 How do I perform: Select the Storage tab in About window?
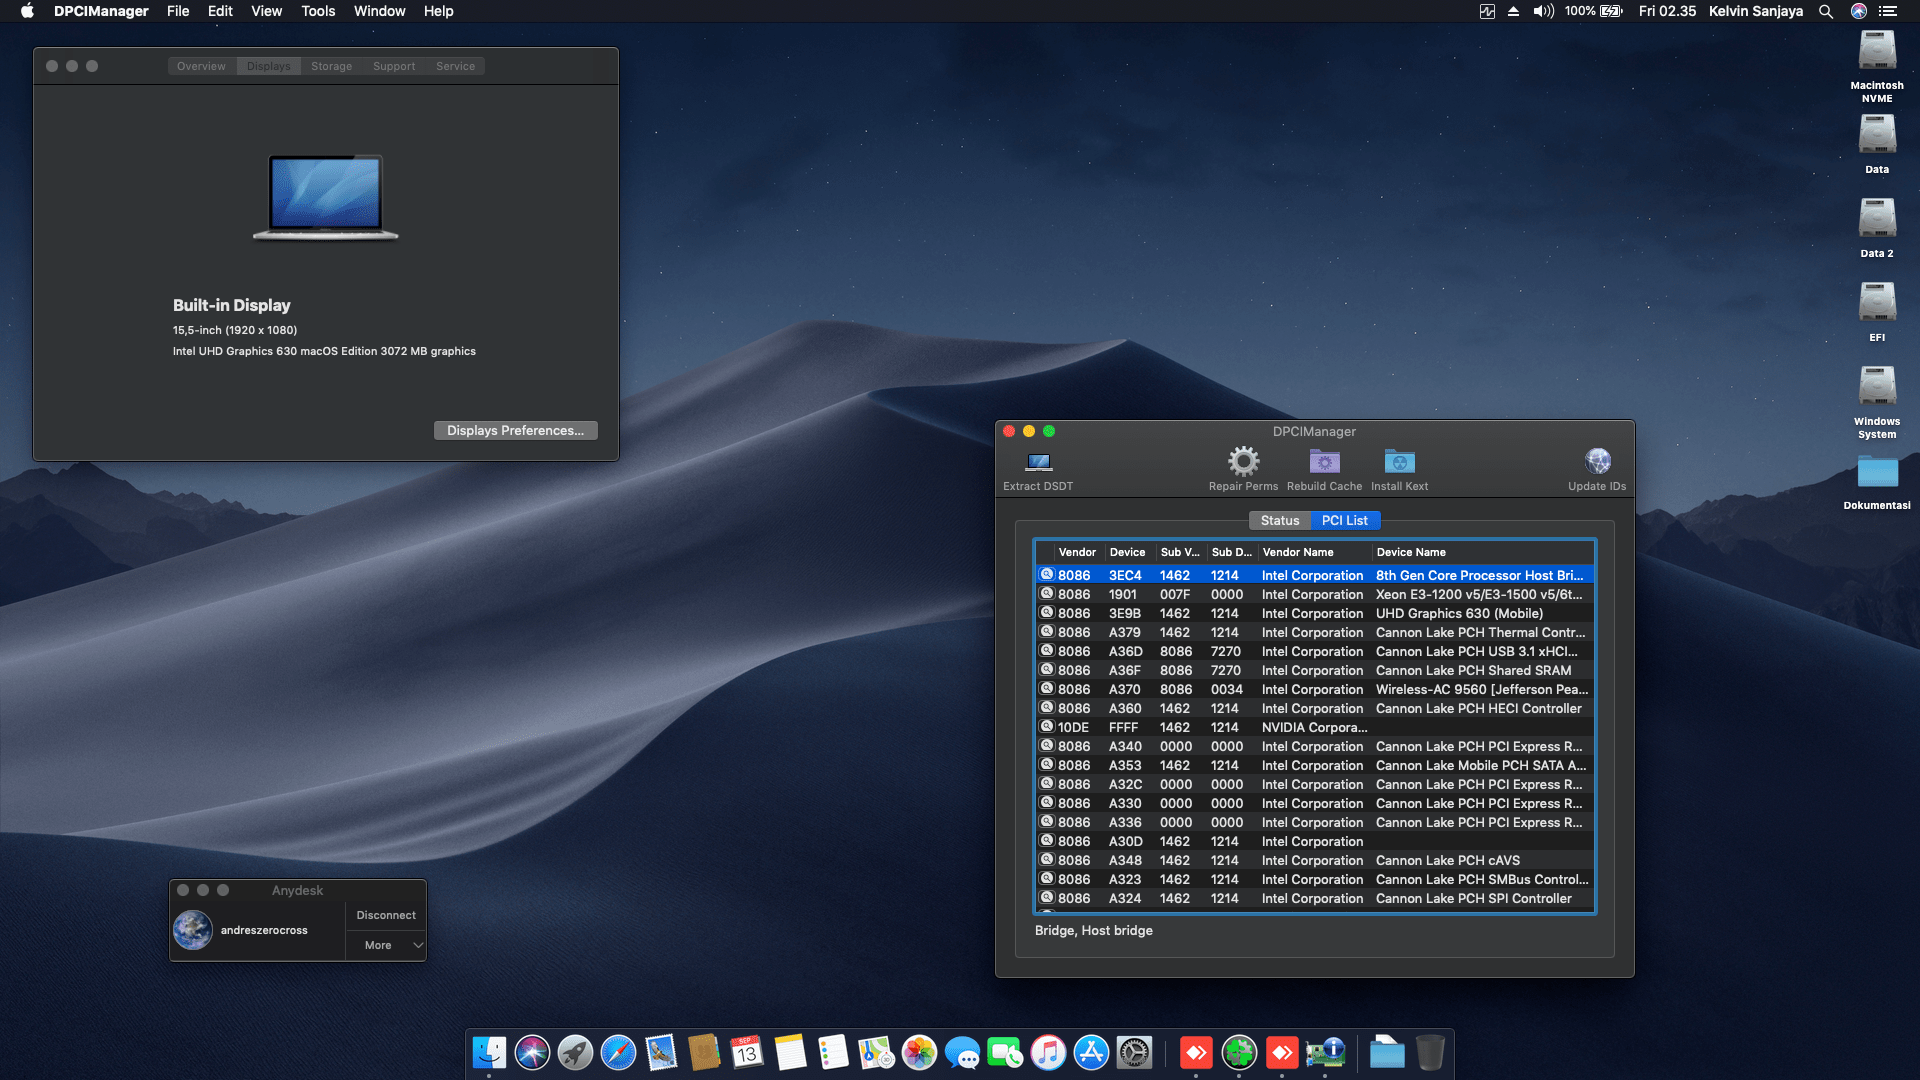tap(331, 66)
